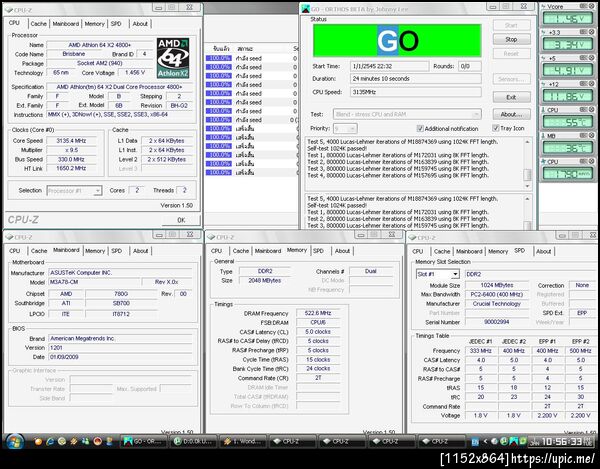This screenshot has width=600, height=469.
Task: Click the circular icon on CPU temperature header
Action: [x=592, y=109]
